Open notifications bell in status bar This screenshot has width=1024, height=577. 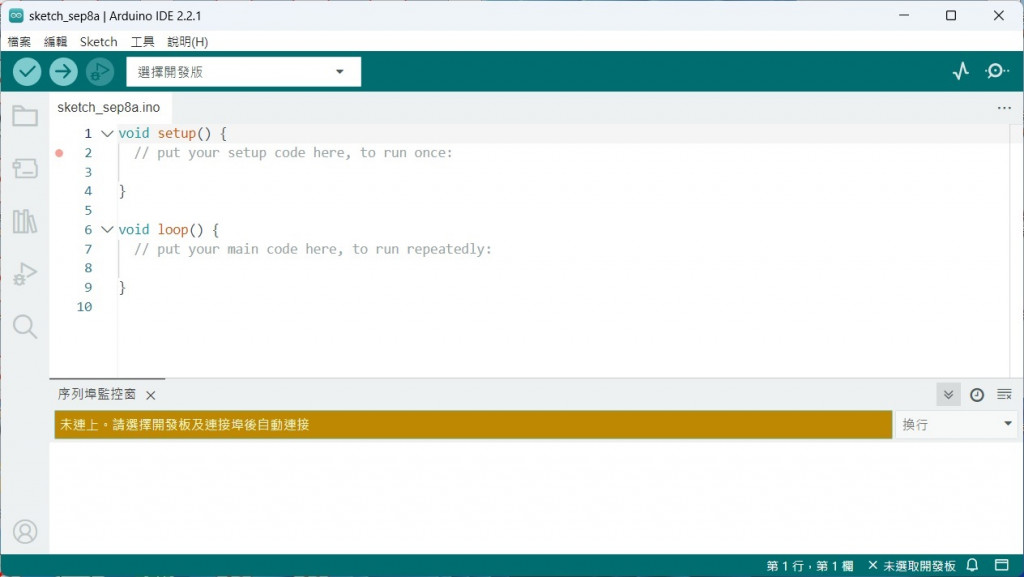pyautogui.click(x=972, y=565)
